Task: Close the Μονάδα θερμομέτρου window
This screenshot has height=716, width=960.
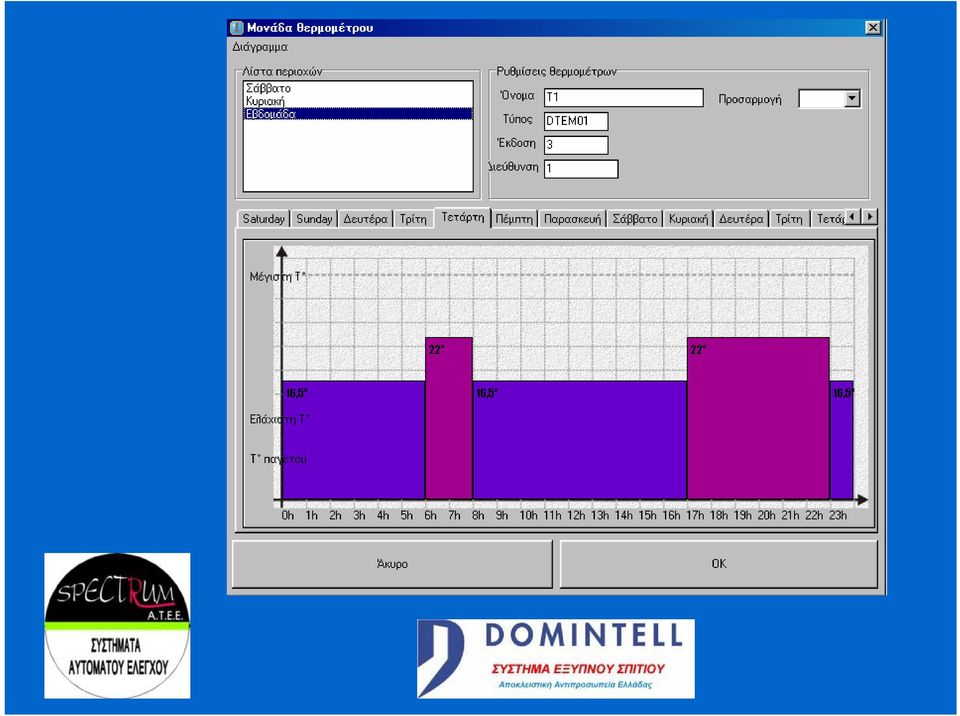Action: 872,28
